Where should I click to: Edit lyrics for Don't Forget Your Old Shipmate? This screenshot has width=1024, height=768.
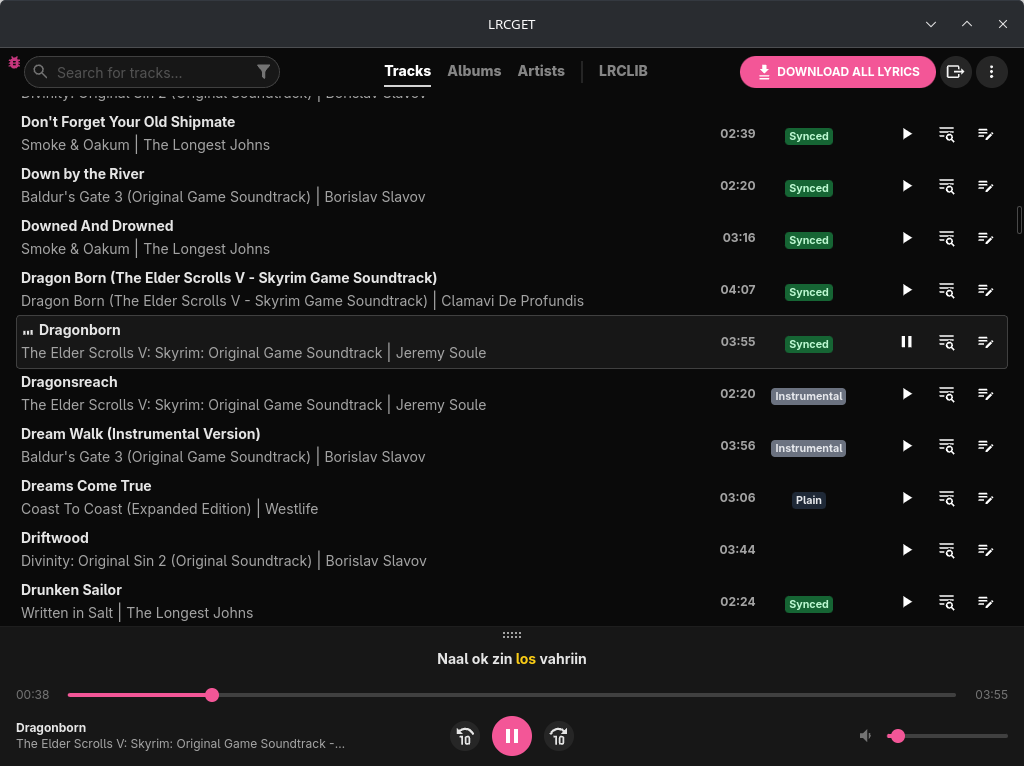click(x=985, y=134)
